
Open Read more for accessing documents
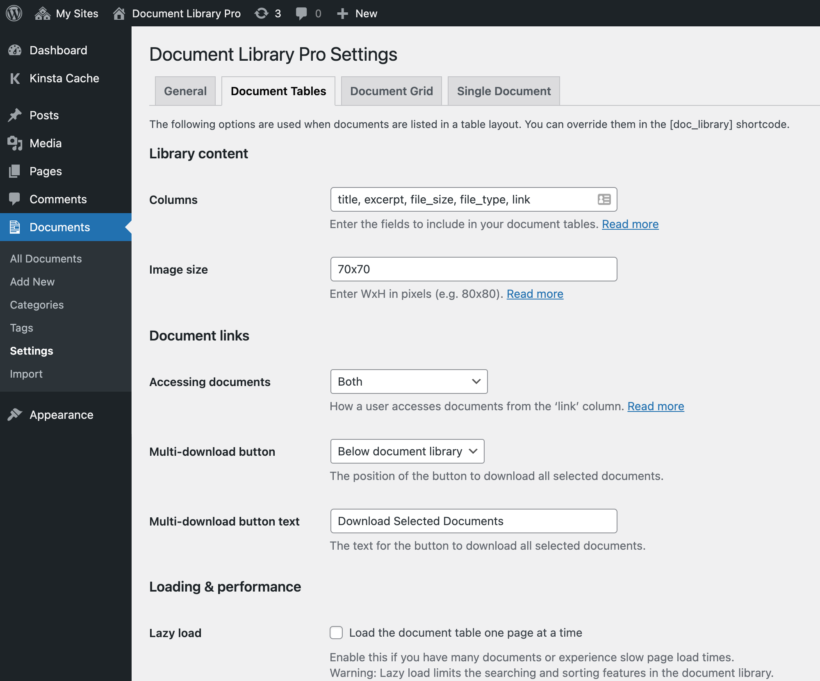point(655,406)
